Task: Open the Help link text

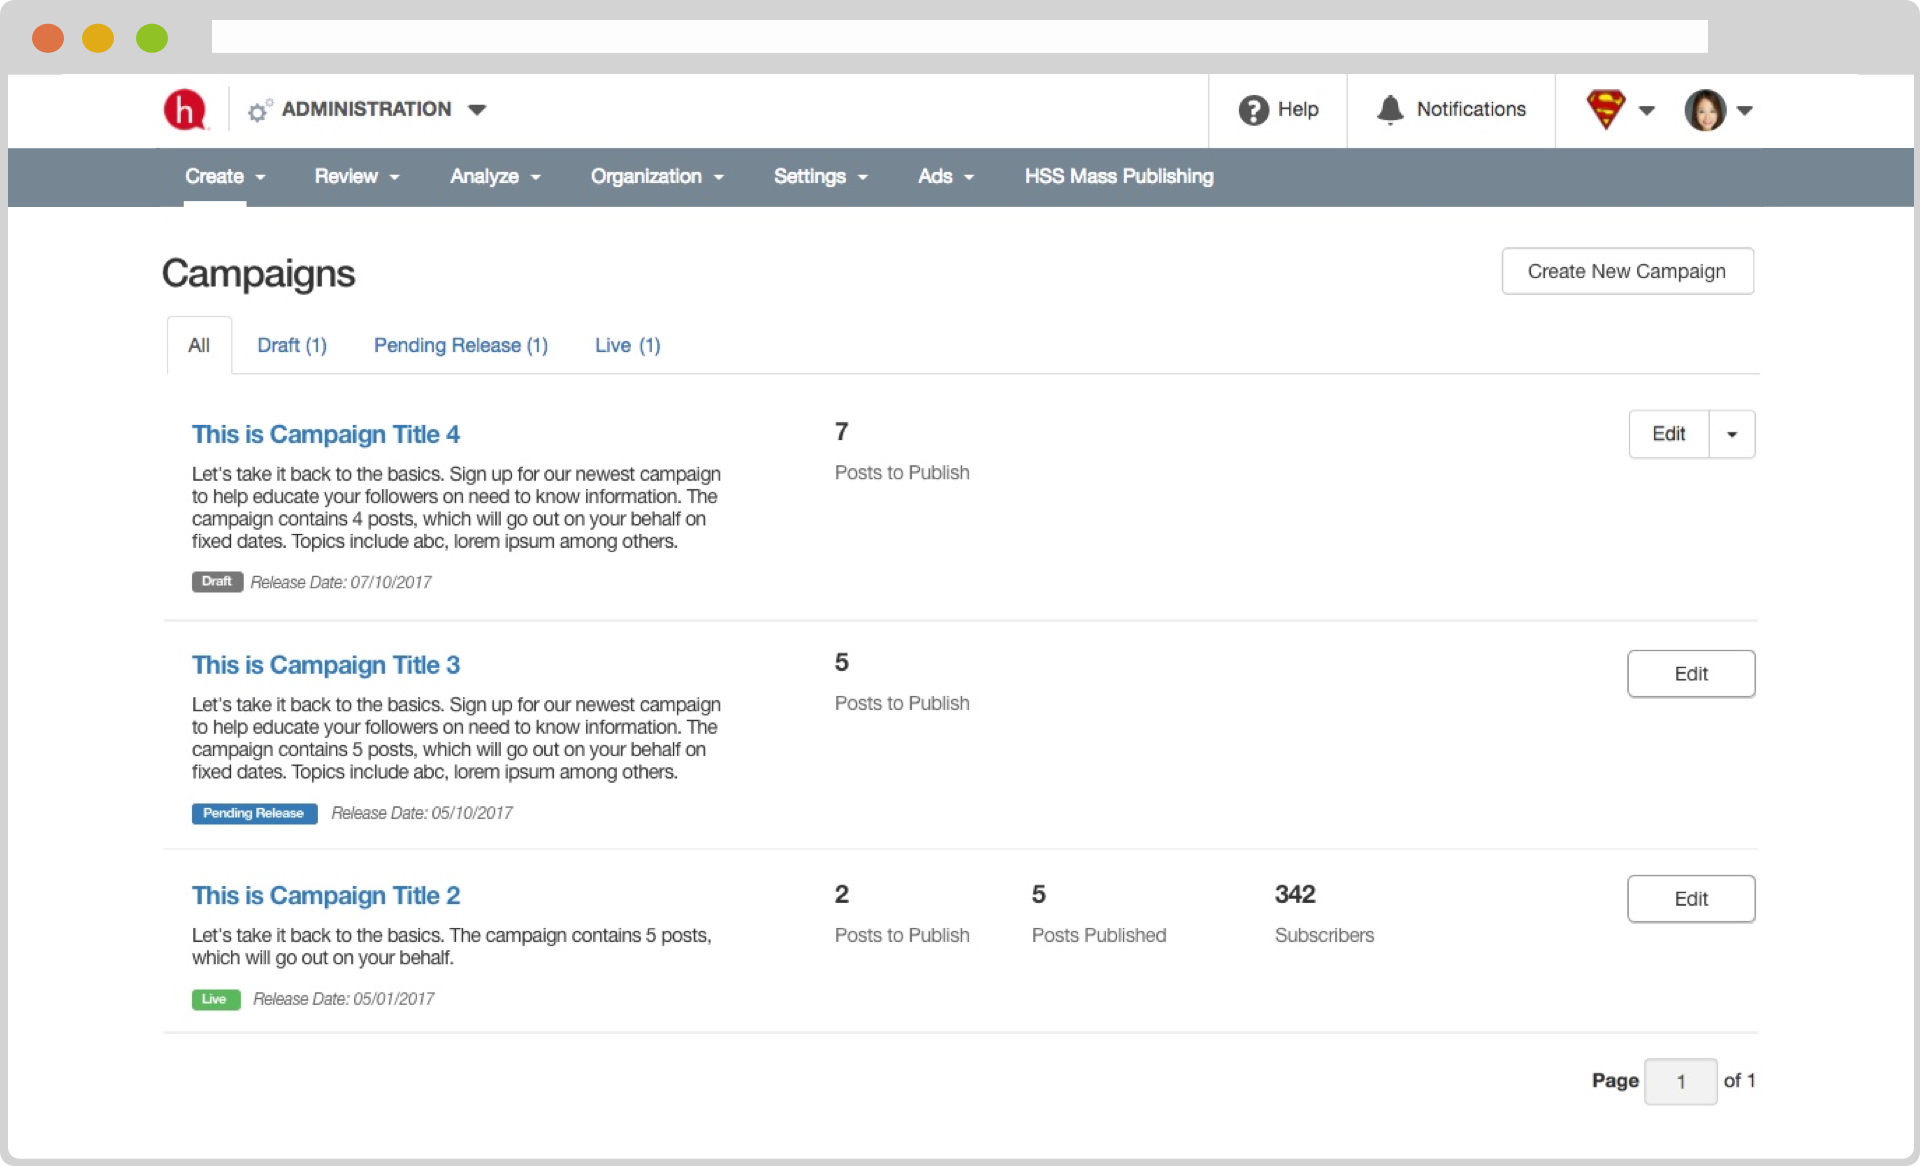Action: coord(1298,109)
